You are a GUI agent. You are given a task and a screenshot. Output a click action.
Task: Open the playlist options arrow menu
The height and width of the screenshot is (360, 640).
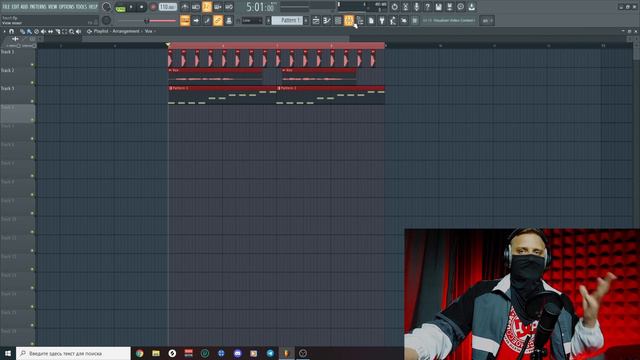click(x=4, y=31)
